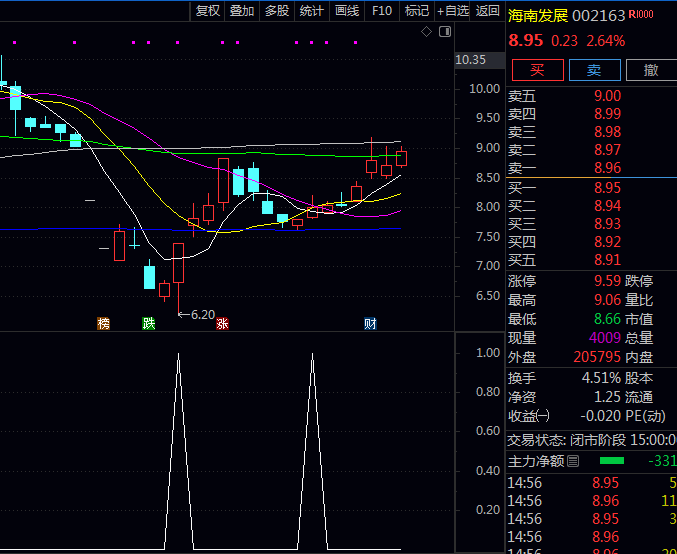Open the 复权 adjustment menu
This screenshot has height=554, width=677.
207,11
